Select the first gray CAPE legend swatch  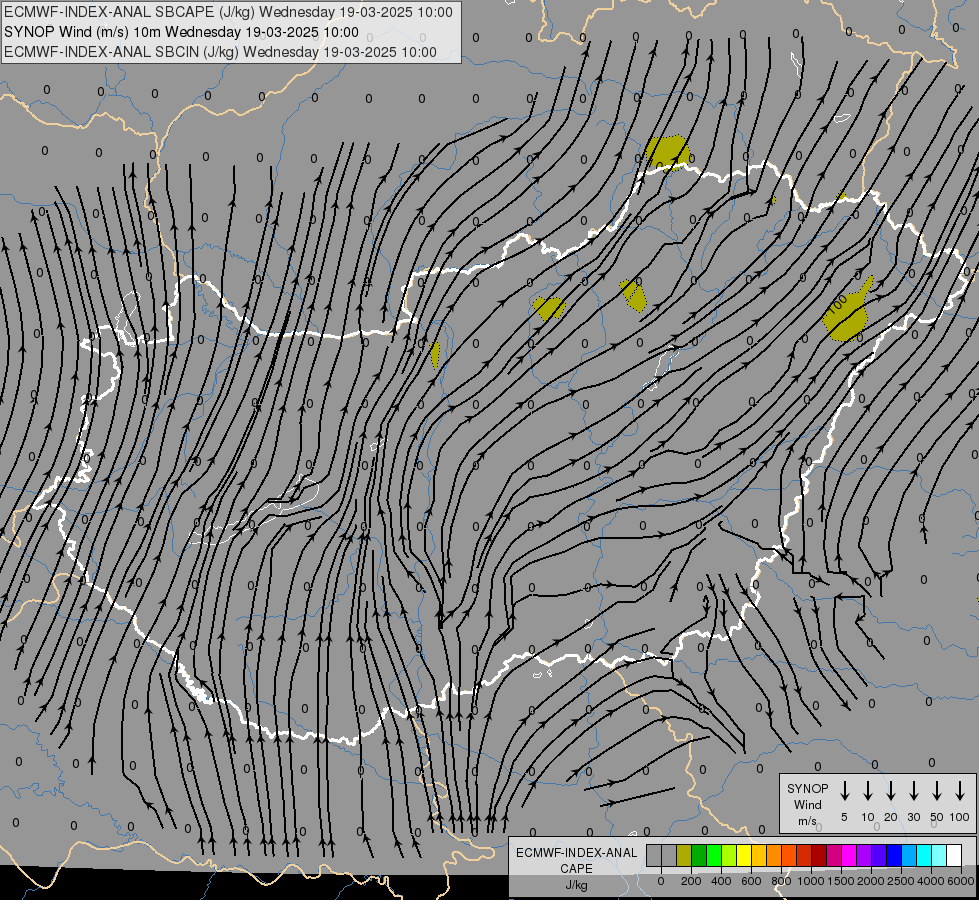[x=654, y=855]
